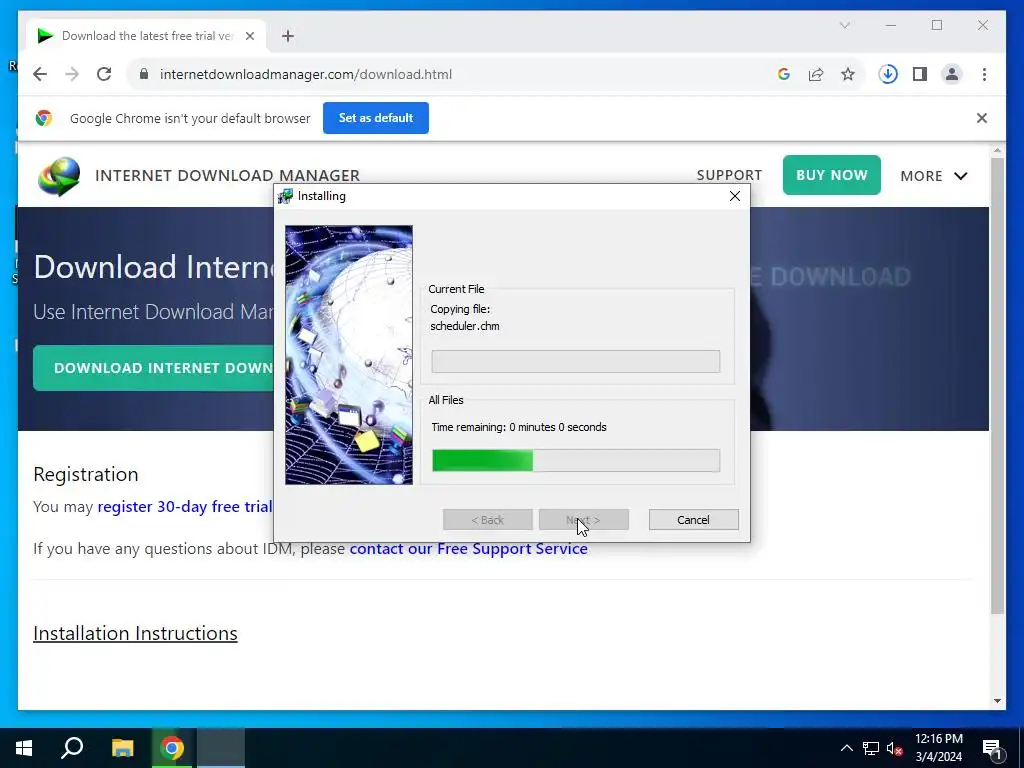Click the Chrome forward arrow

72,74
